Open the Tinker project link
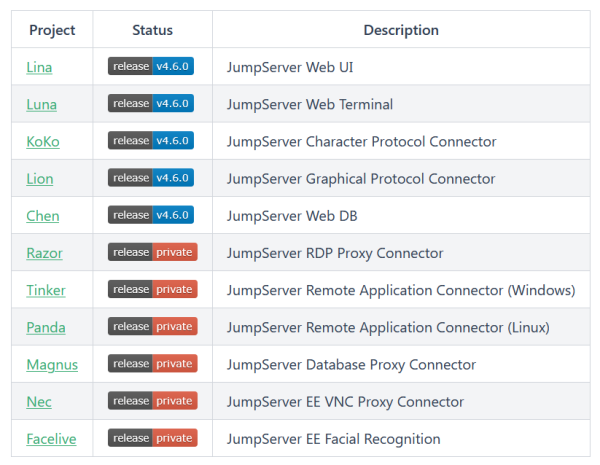The height and width of the screenshot is (465, 600). tap(46, 290)
